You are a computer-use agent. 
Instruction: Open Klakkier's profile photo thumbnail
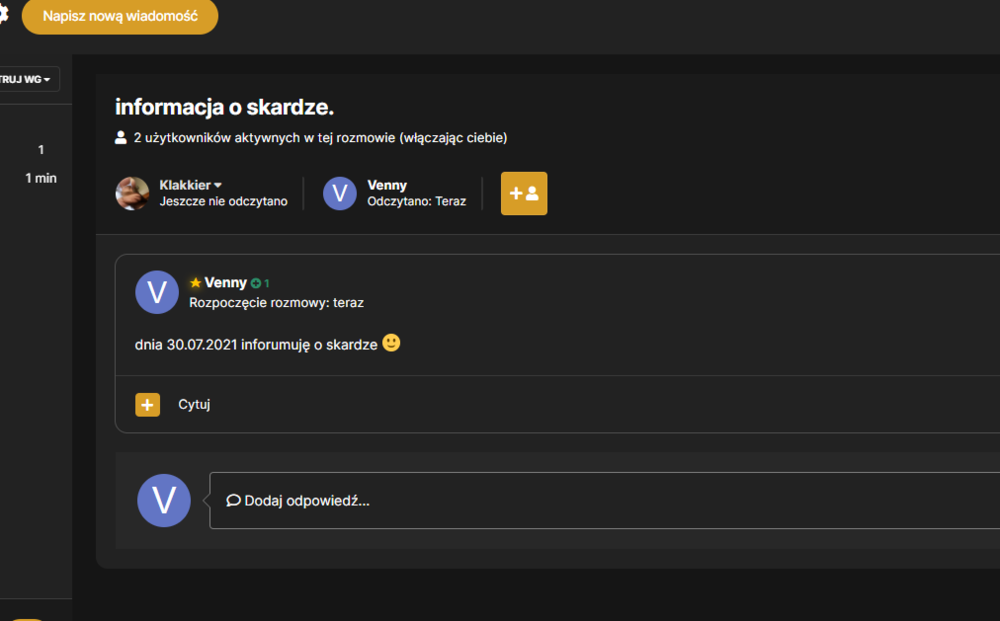(132, 193)
